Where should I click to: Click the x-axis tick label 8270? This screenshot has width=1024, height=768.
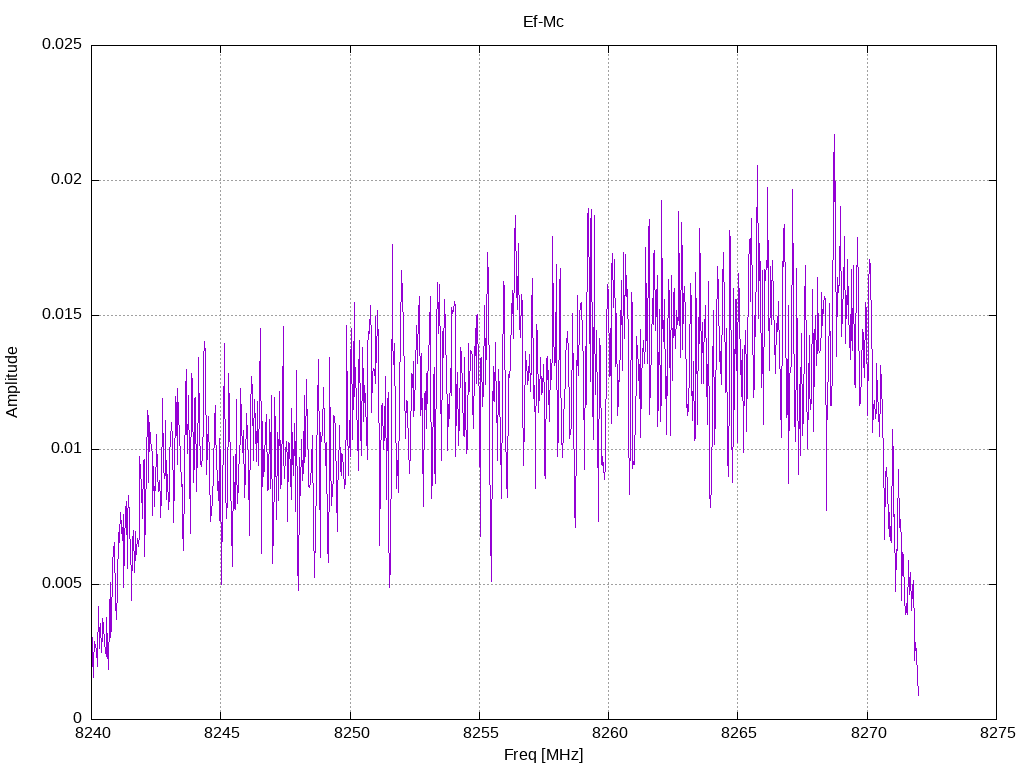pyautogui.click(x=869, y=733)
